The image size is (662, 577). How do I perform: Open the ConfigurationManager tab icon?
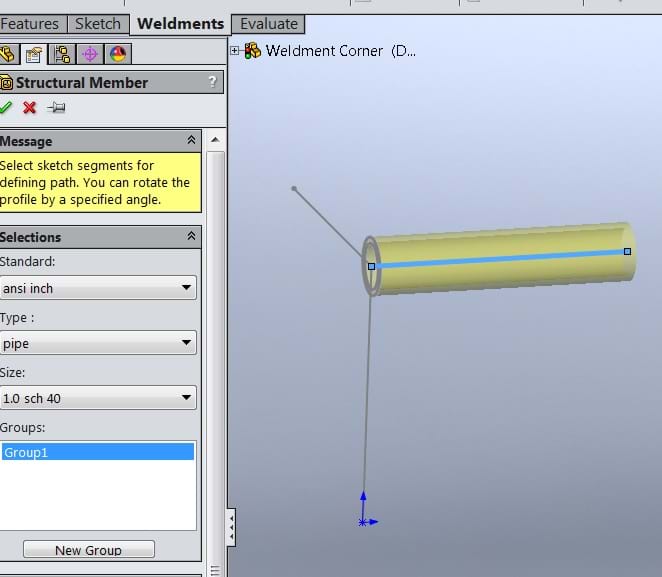(62, 54)
